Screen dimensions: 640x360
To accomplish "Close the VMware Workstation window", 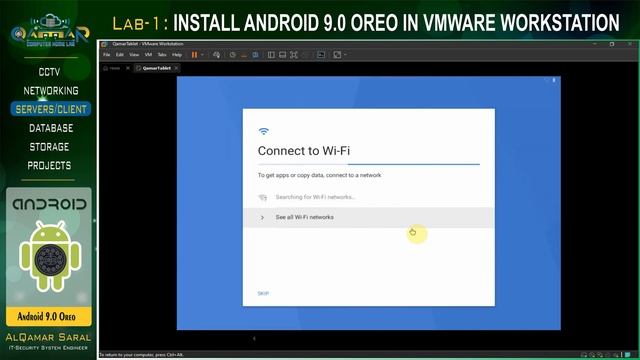I will pyautogui.click(x=630, y=44).
